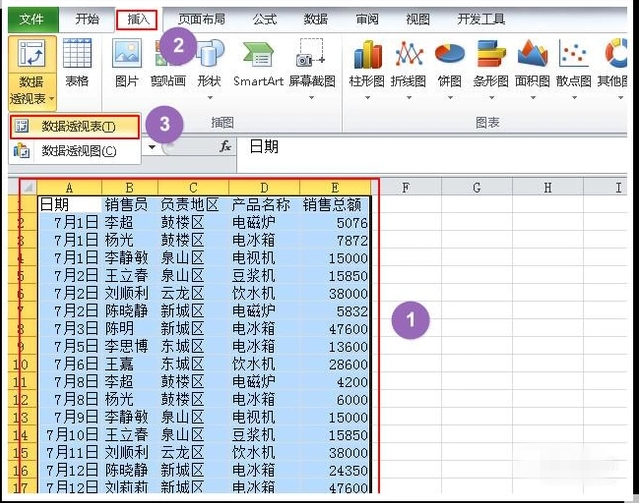
Task: Click the 李思博 salesperson cell
Action: point(130,346)
